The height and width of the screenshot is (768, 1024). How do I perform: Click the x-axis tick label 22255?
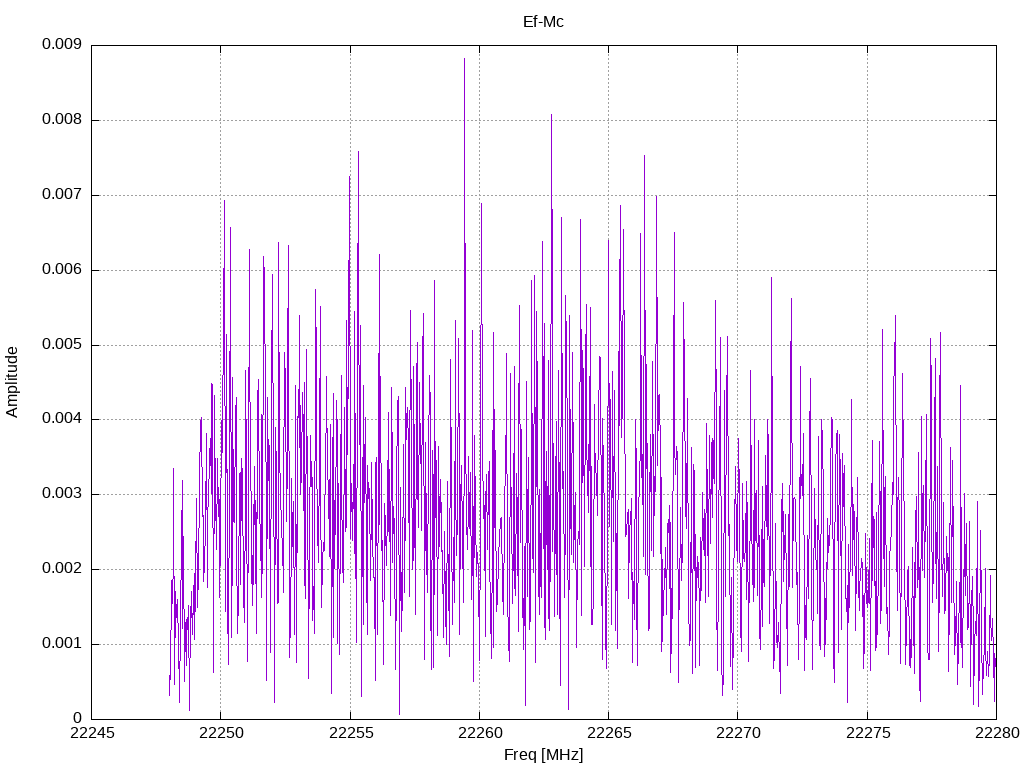(351, 733)
